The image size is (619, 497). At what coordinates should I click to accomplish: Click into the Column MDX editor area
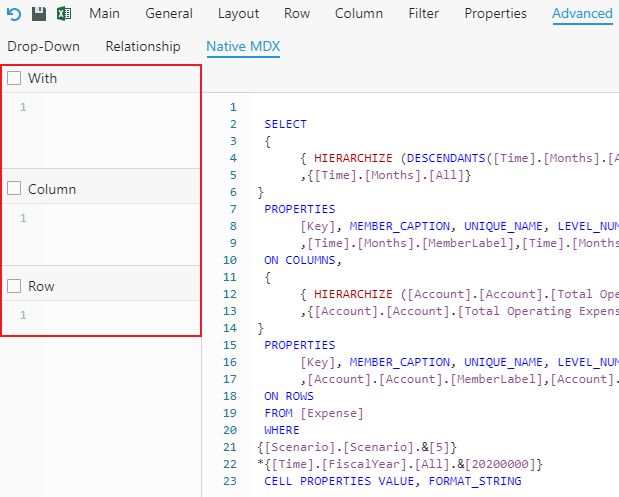click(102, 234)
